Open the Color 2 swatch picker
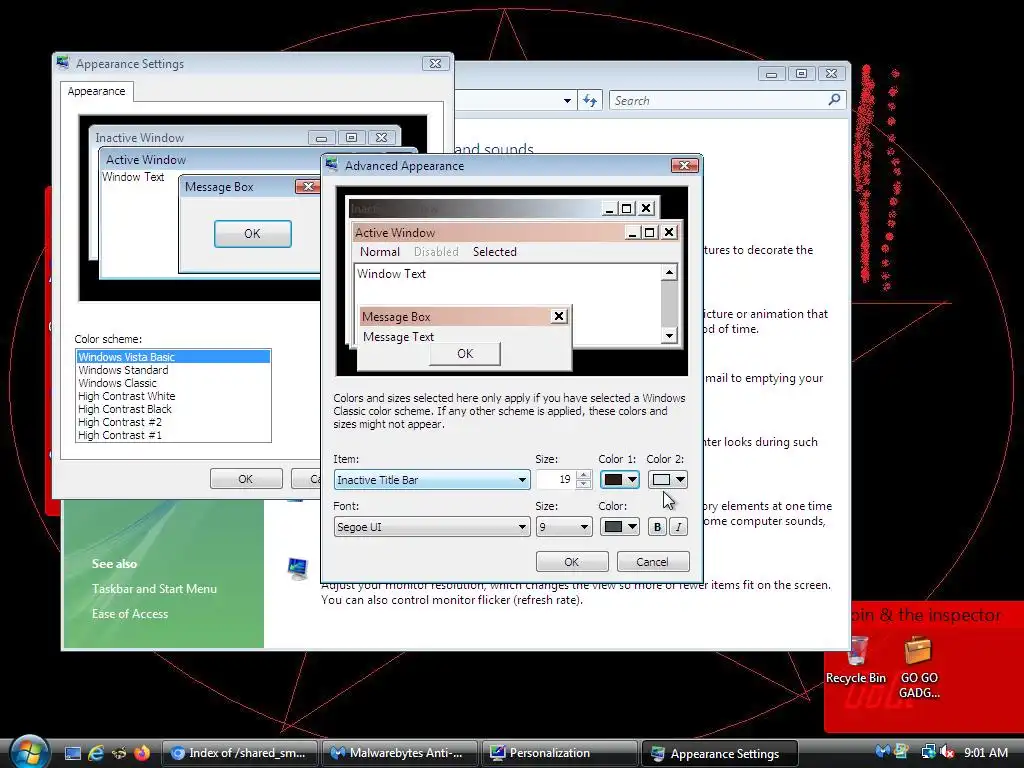This screenshot has width=1024, height=768. coord(667,480)
